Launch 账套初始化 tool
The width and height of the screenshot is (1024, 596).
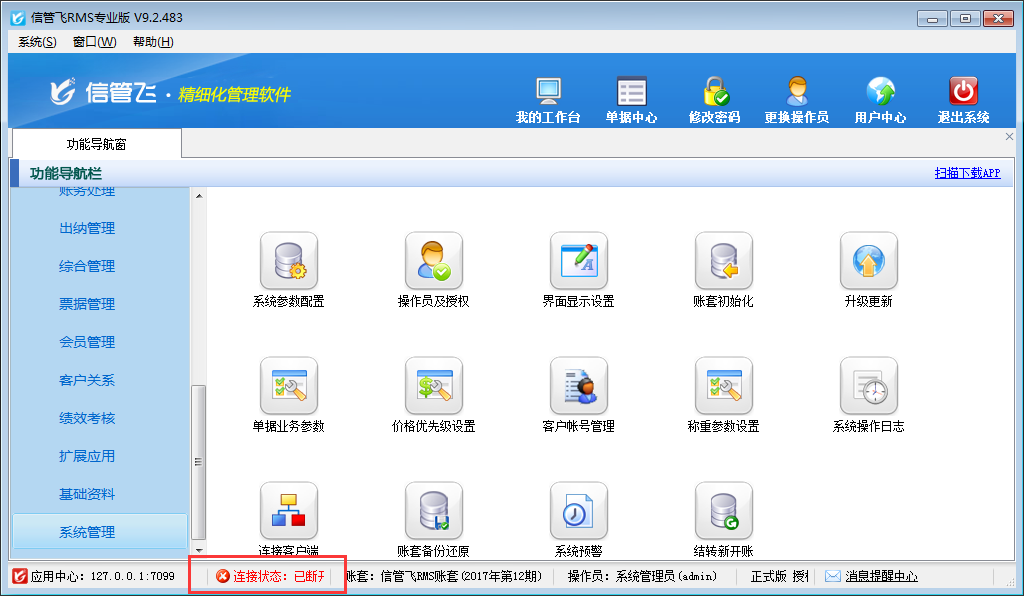(723, 261)
